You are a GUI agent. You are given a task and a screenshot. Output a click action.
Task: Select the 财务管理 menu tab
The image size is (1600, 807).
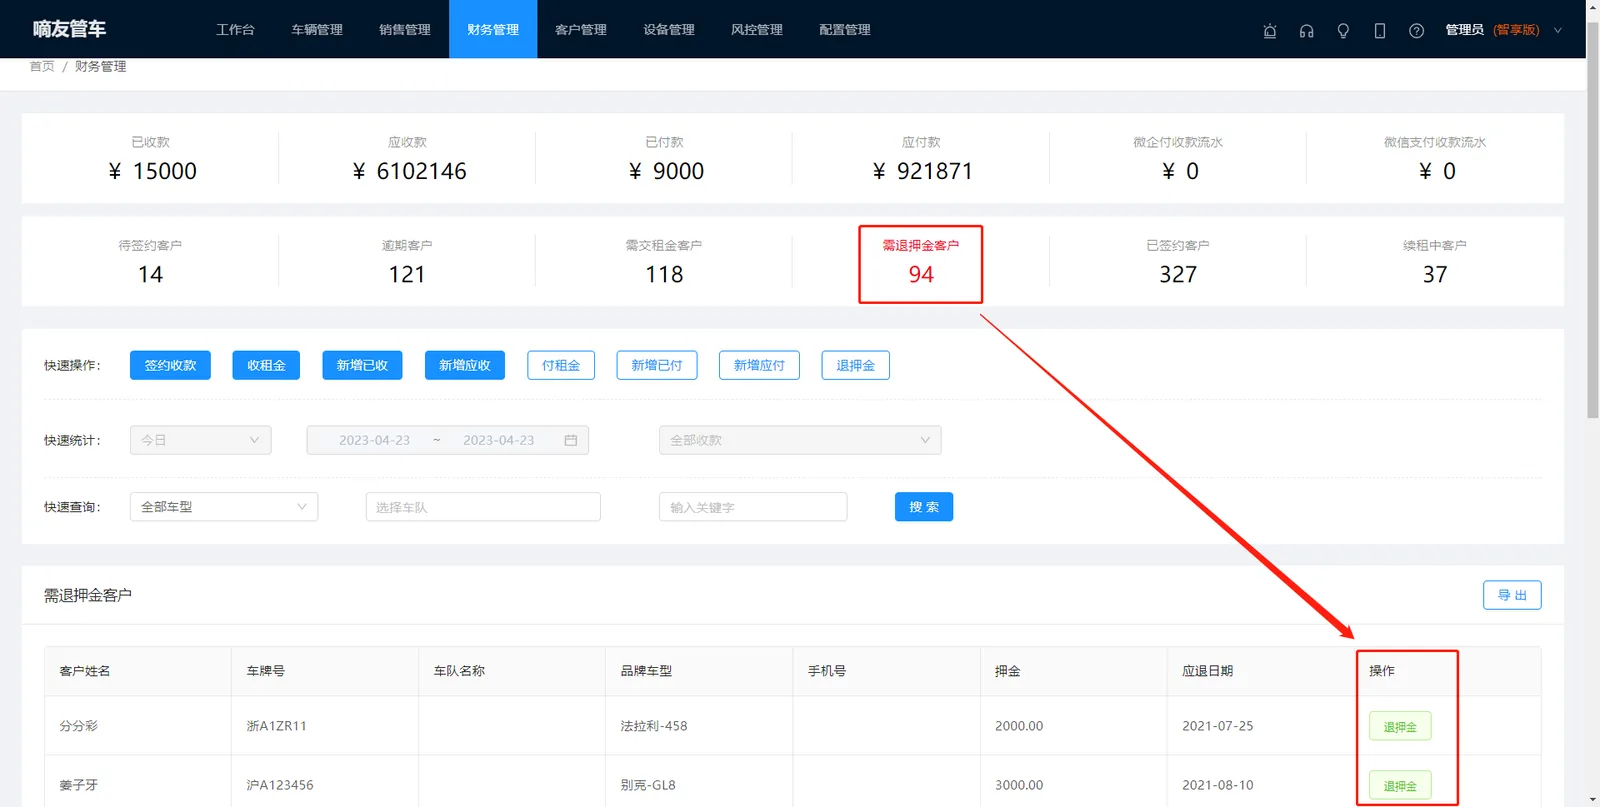pyautogui.click(x=493, y=30)
